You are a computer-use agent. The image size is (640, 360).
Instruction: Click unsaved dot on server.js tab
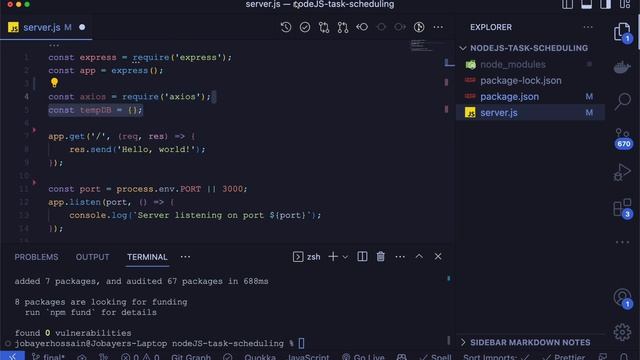(82, 27)
